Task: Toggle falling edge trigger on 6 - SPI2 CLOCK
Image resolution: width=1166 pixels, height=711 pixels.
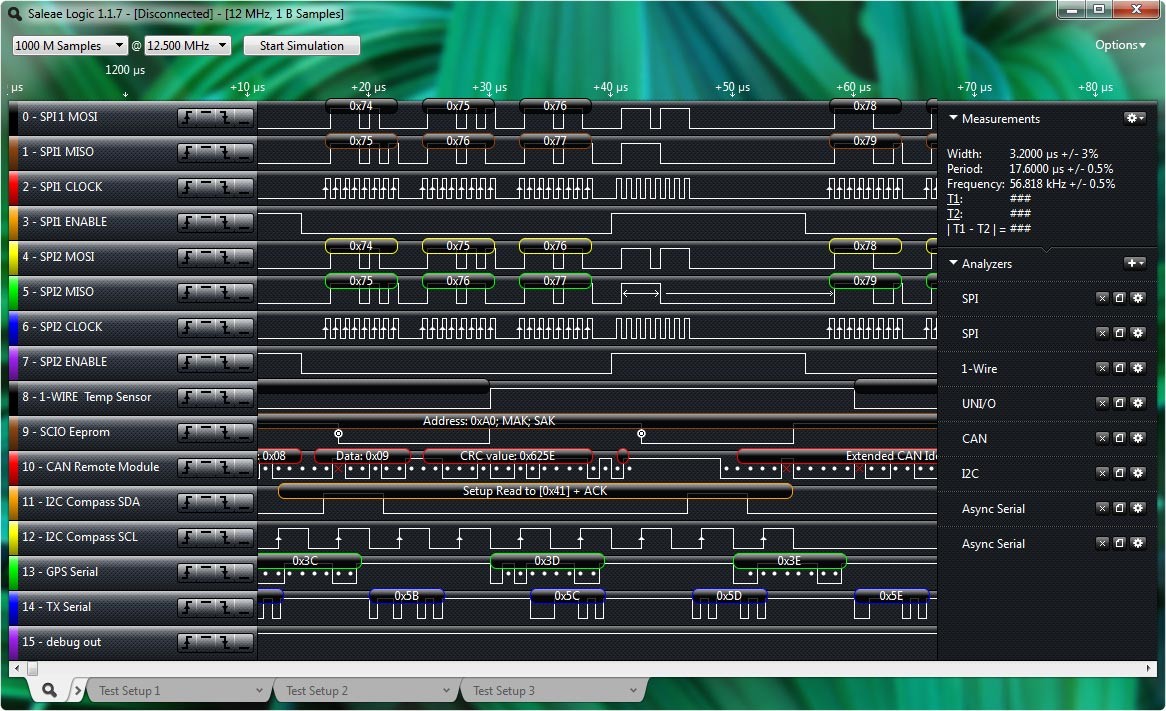Action: tap(225, 326)
